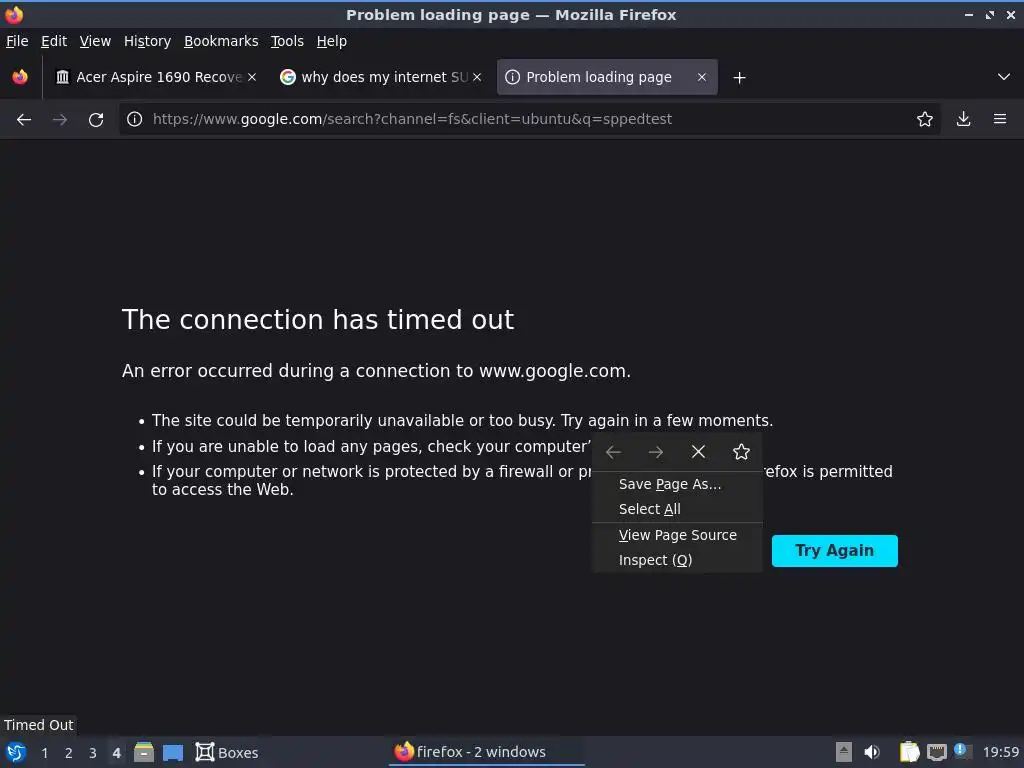This screenshot has width=1024, height=768.
Task: Open the network status tray icon
Action: (937, 752)
